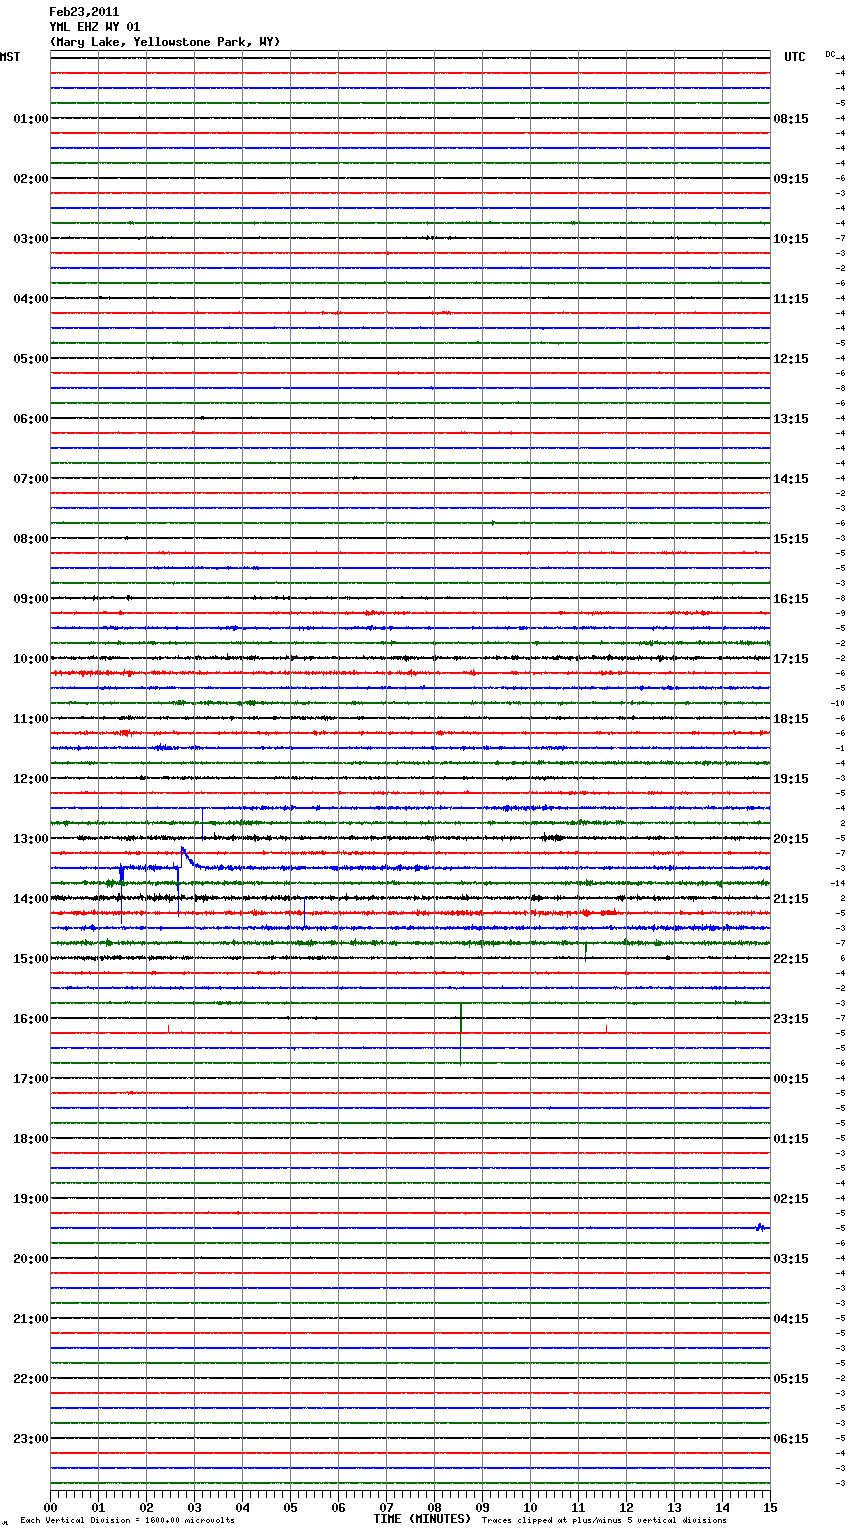Select the 07:00 MST time label
This screenshot has height=1534, width=850.
(31, 479)
